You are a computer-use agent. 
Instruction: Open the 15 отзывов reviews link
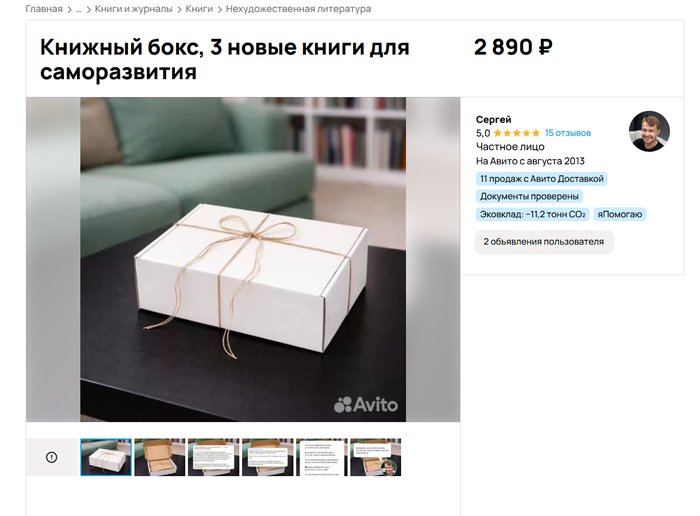tap(568, 133)
